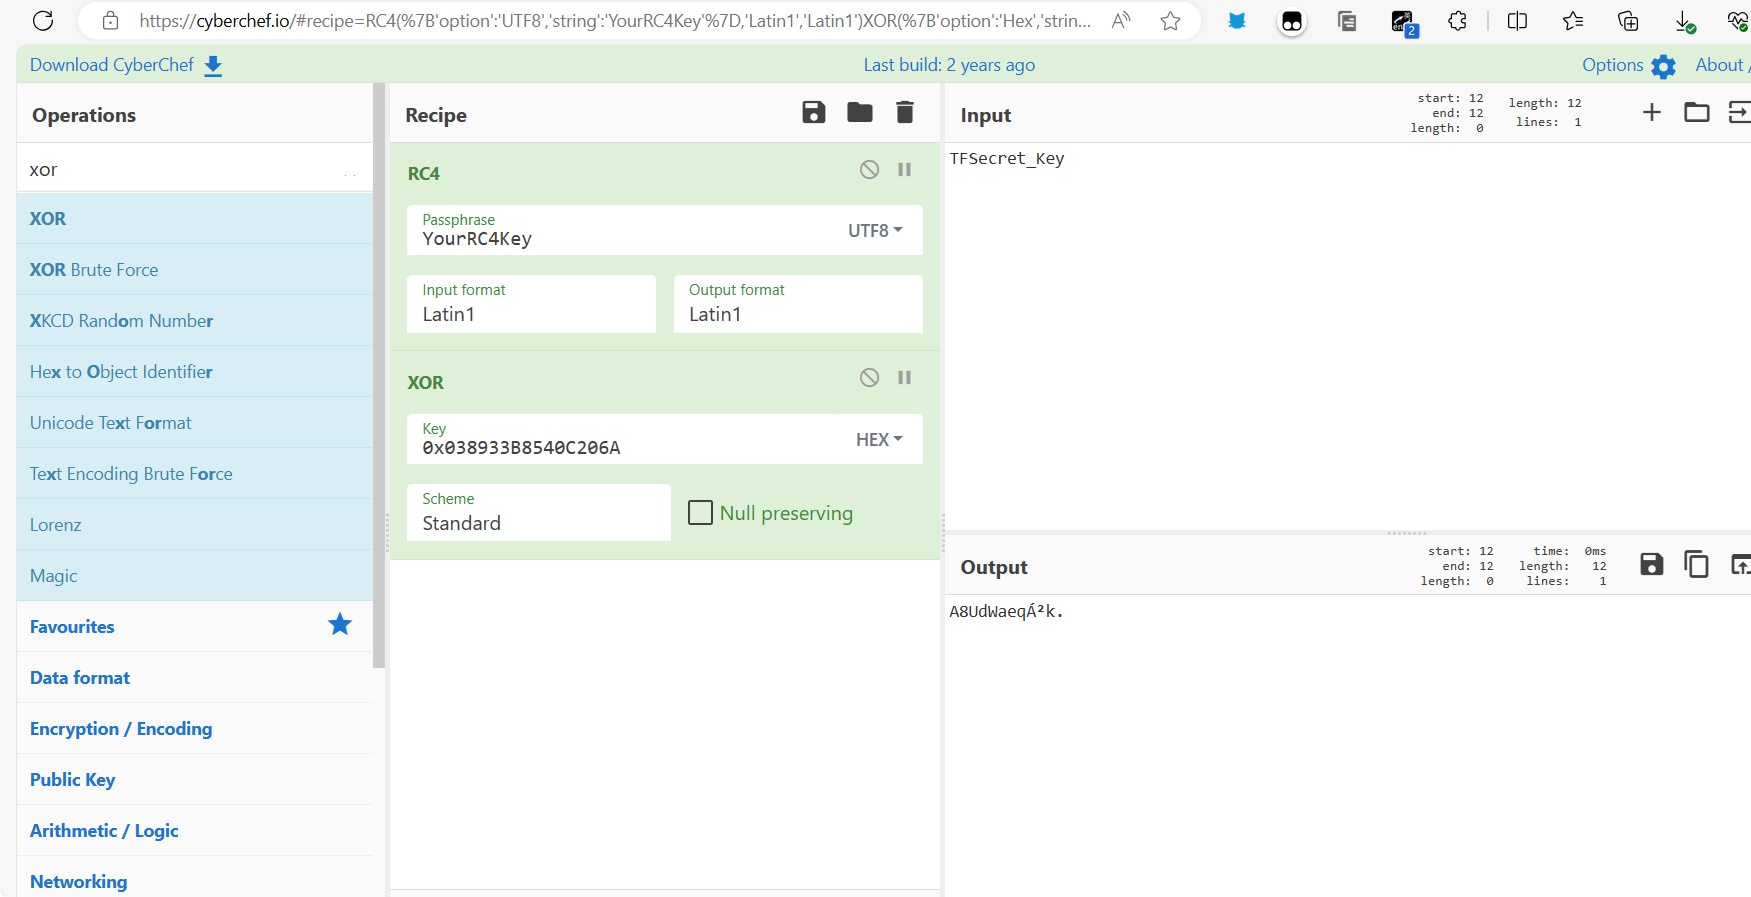1751x897 pixels.
Task: Open browser Favorites list
Action: click(x=1573, y=20)
